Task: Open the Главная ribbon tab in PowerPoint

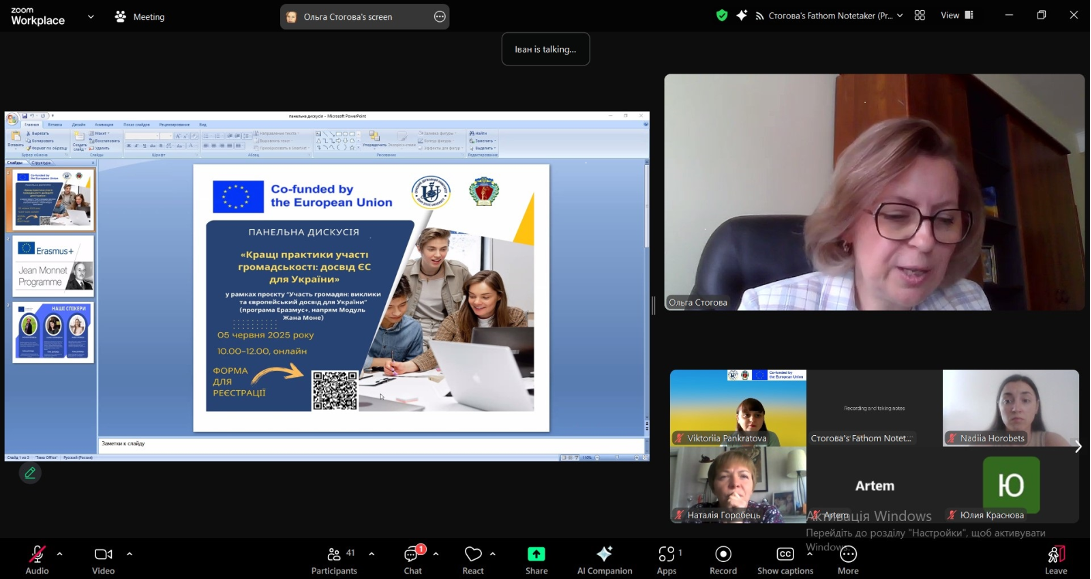Action: click(x=32, y=125)
